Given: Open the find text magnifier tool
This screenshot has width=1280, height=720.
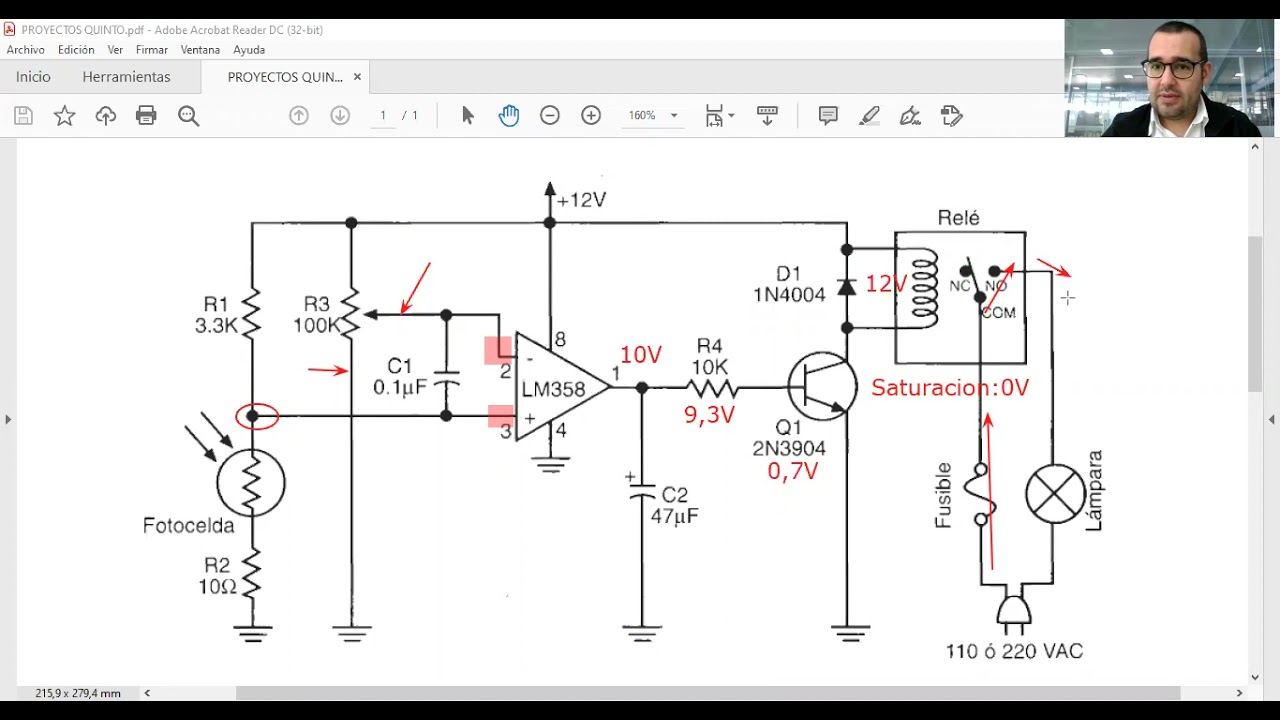Looking at the screenshot, I should [x=189, y=116].
